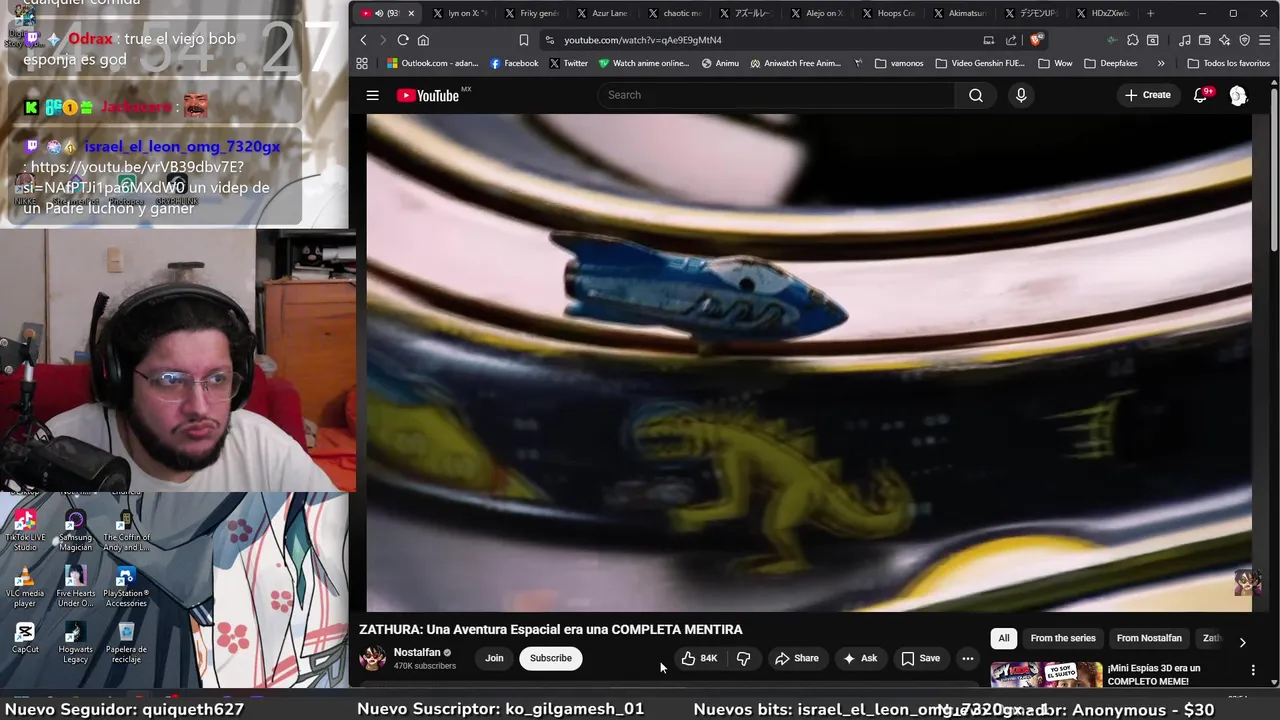
Task: Reload the page with the browser refresh icon
Action: pos(403,40)
